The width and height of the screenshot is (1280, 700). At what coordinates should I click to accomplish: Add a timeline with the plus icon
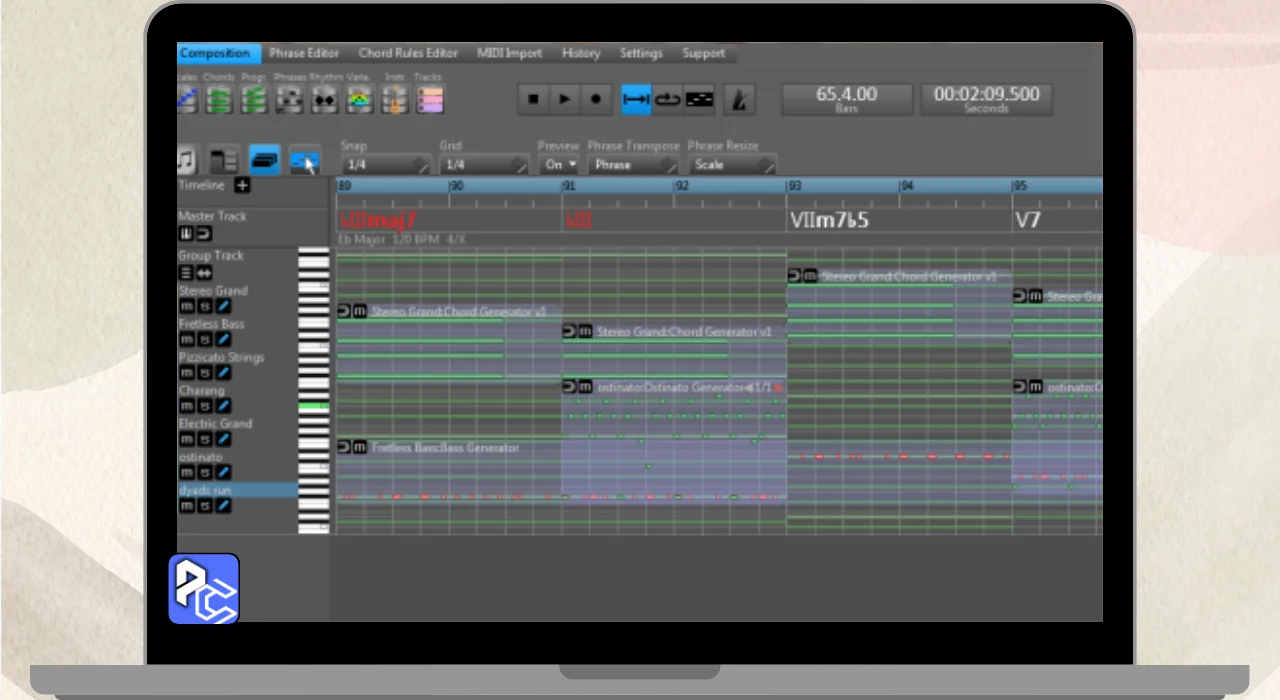242,185
